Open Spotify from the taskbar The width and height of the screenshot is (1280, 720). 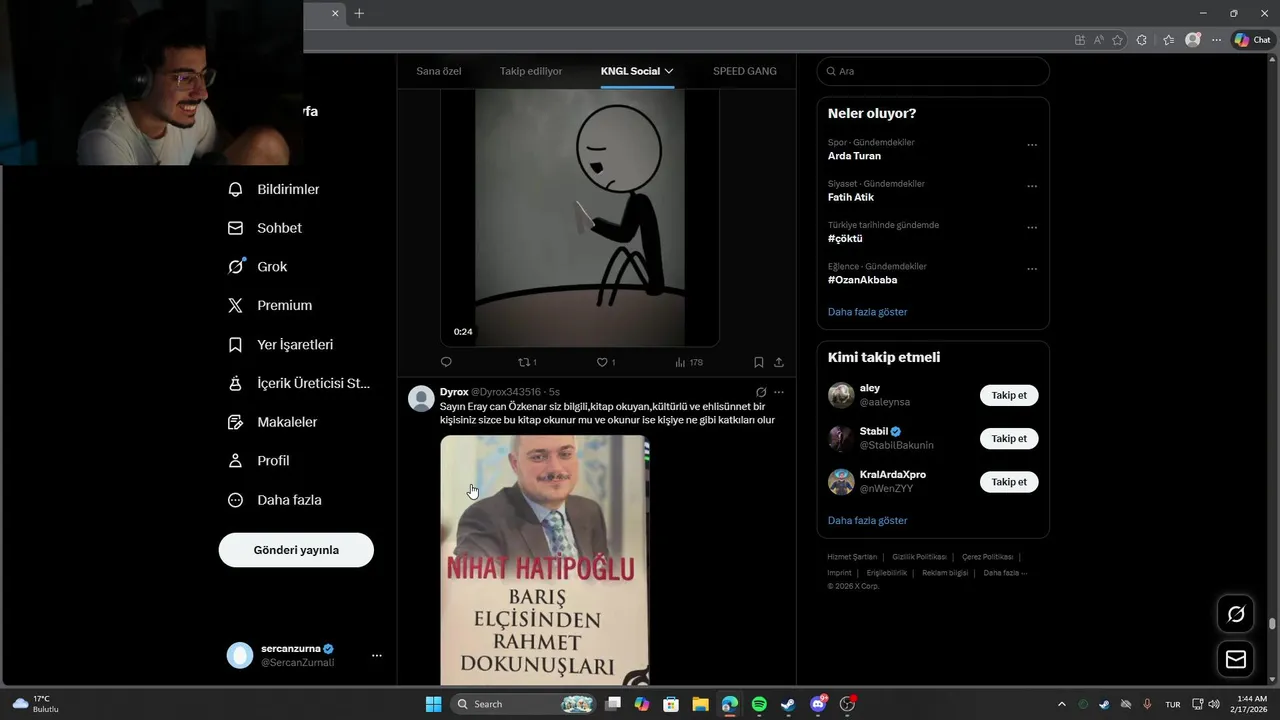coord(759,704)
